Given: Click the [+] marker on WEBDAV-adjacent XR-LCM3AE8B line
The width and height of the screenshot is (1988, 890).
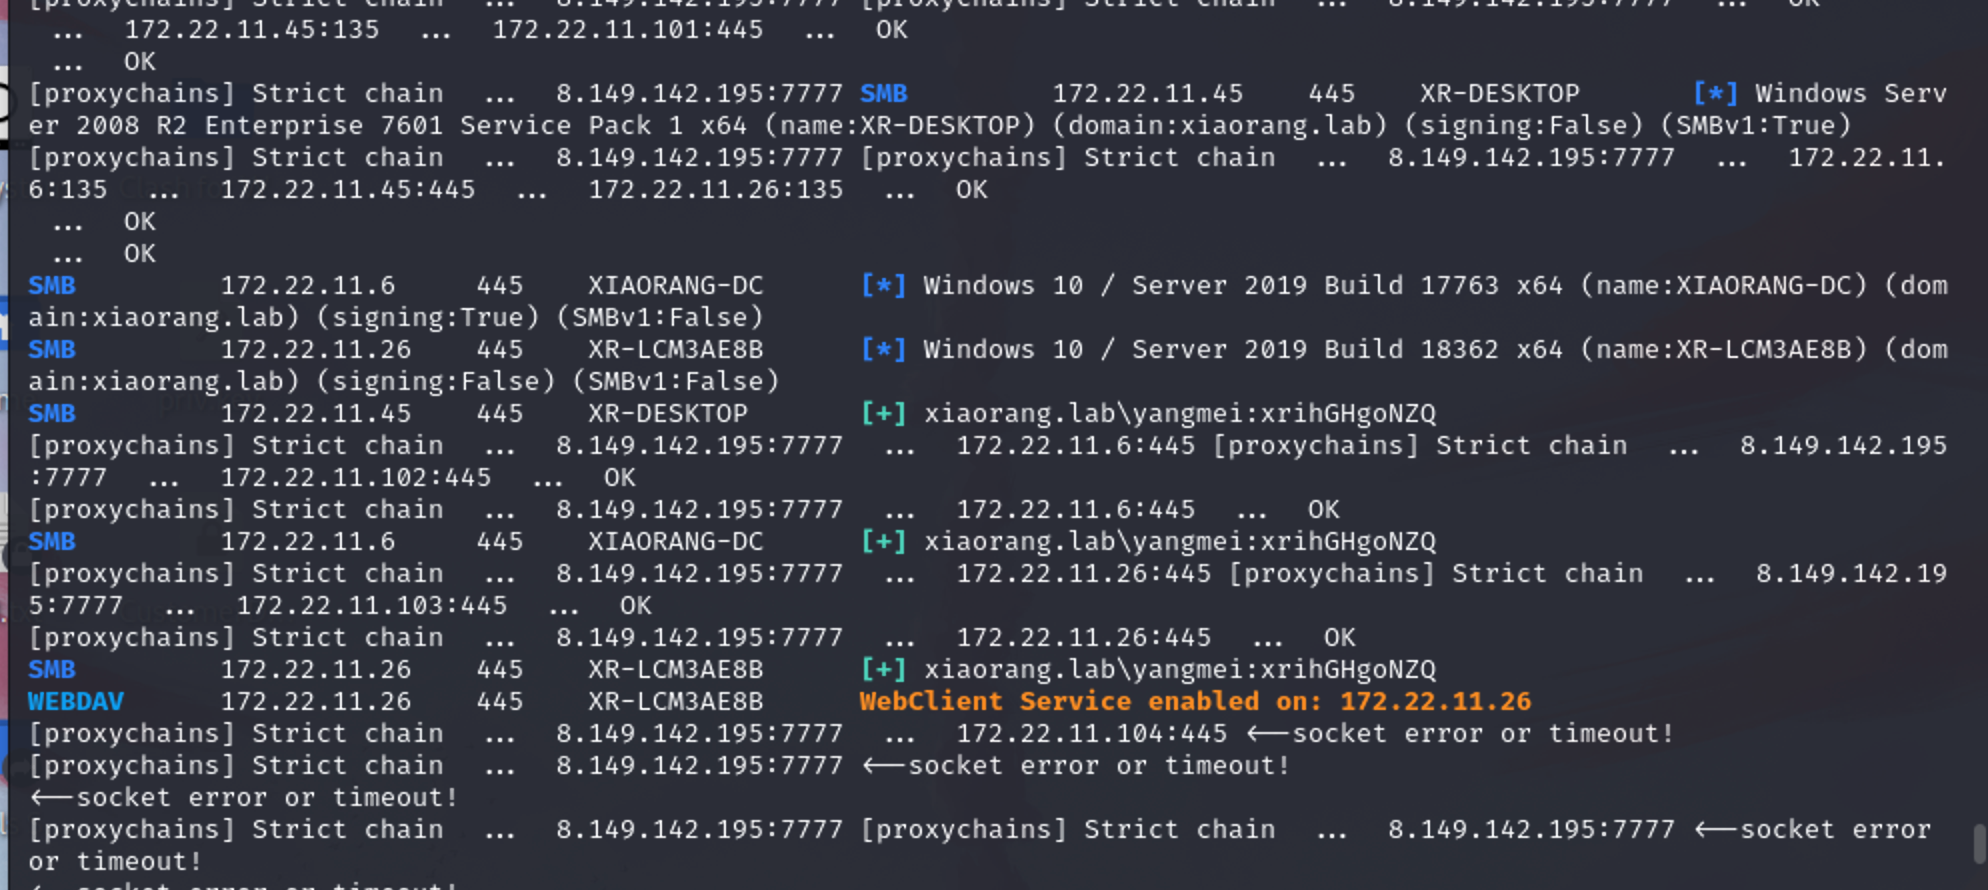Looking at the screenshot, I should click(883, 669).
